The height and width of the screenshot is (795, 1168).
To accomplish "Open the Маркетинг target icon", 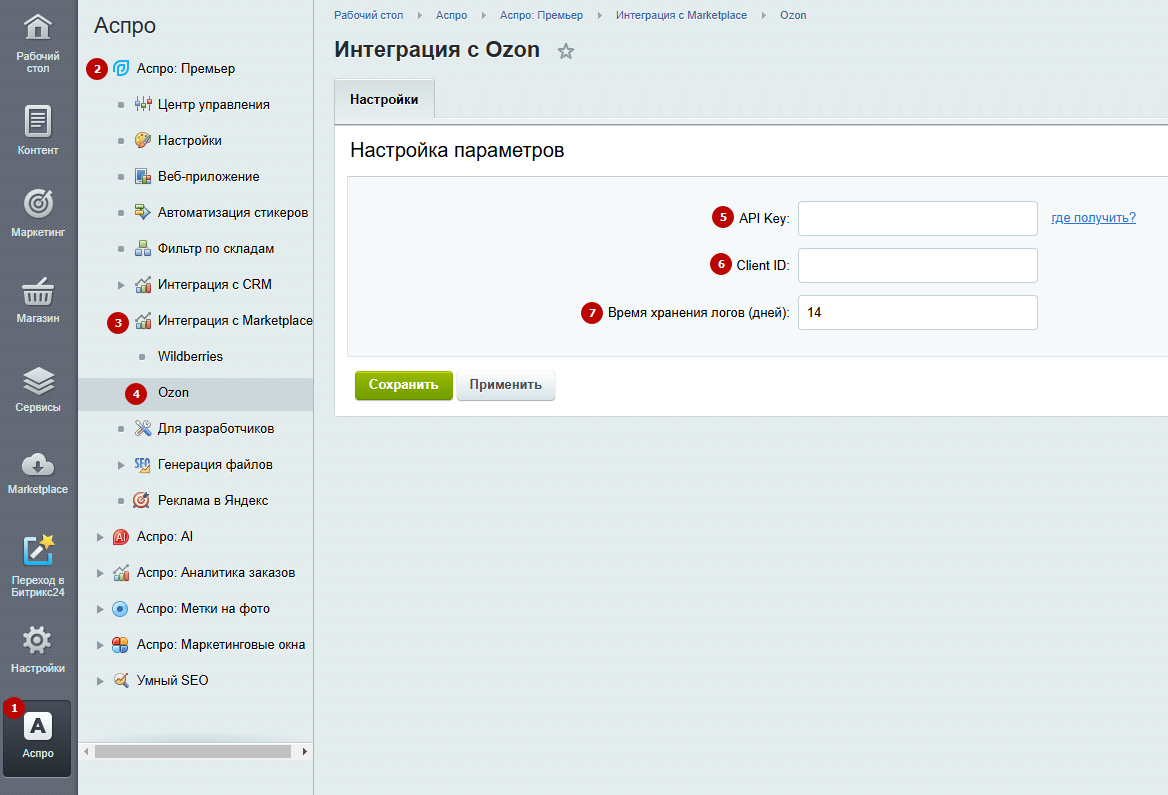I will 38,203.
